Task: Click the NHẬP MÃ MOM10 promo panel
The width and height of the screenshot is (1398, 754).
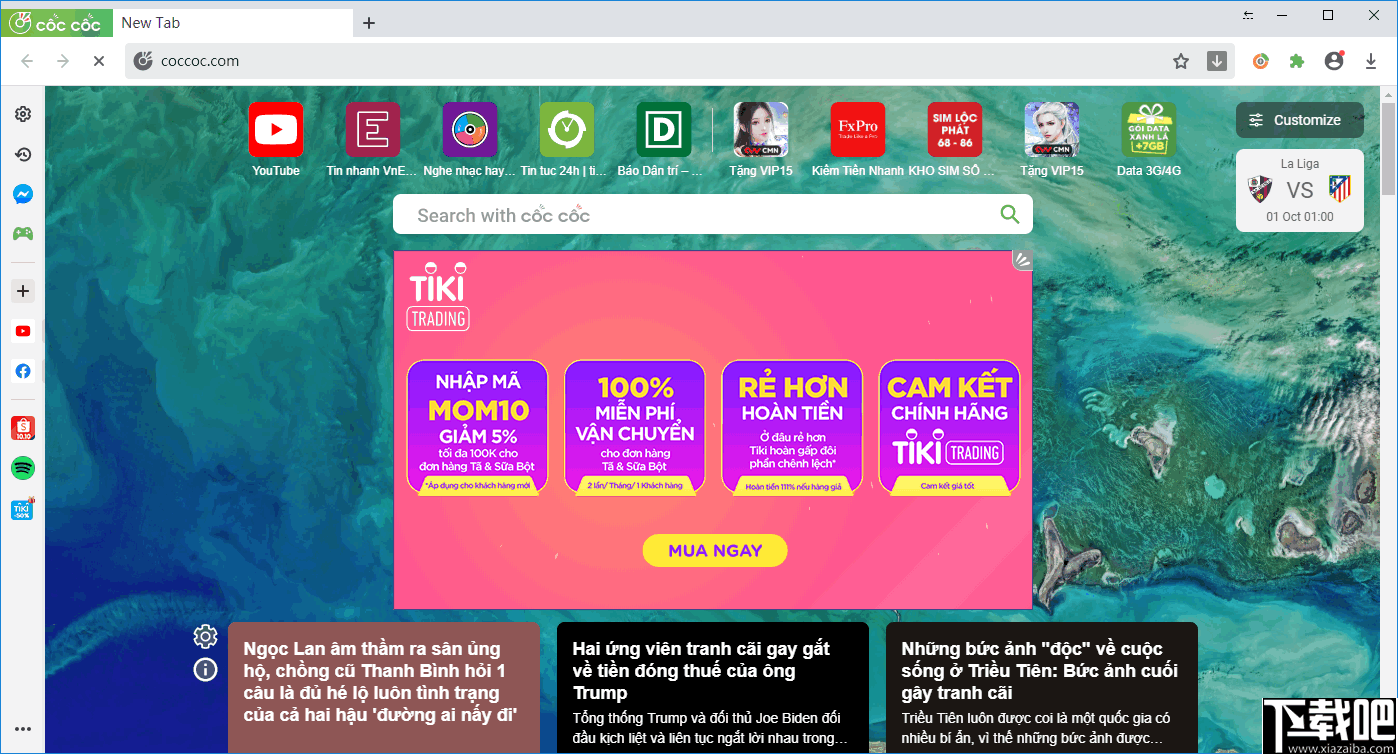Action: click(478, 427)
